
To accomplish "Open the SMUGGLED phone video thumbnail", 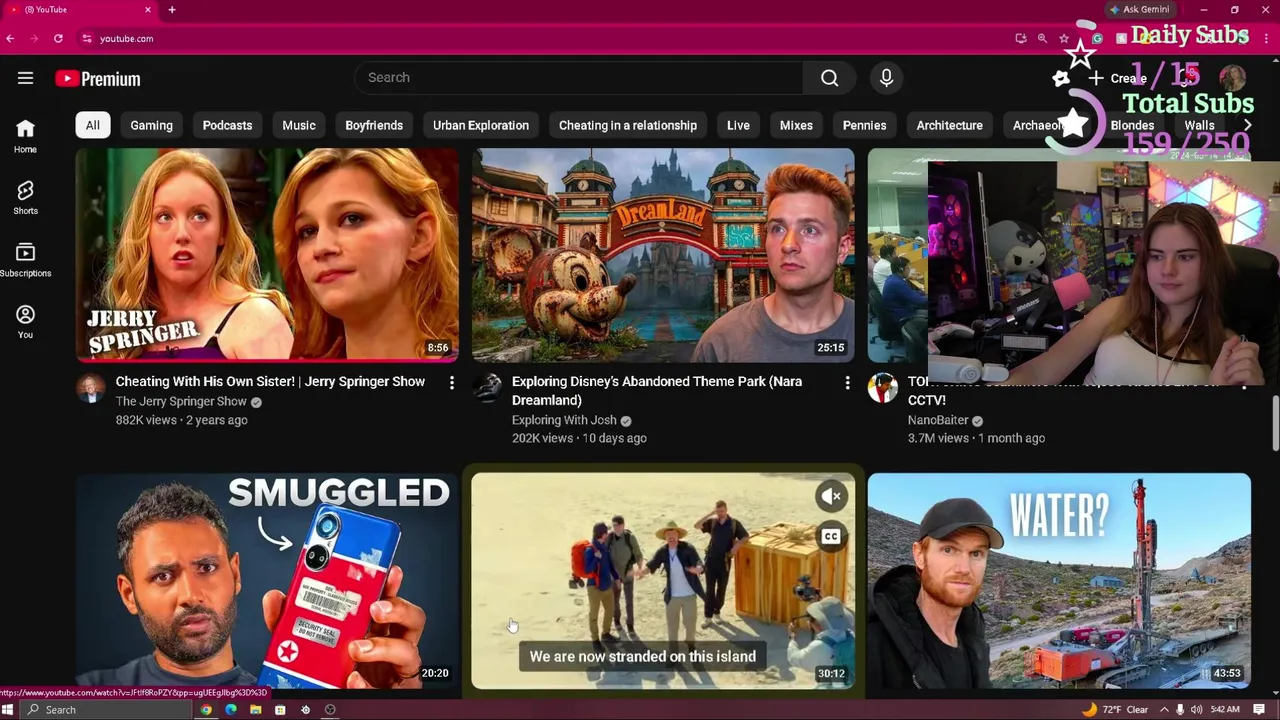I will [267, 581].
